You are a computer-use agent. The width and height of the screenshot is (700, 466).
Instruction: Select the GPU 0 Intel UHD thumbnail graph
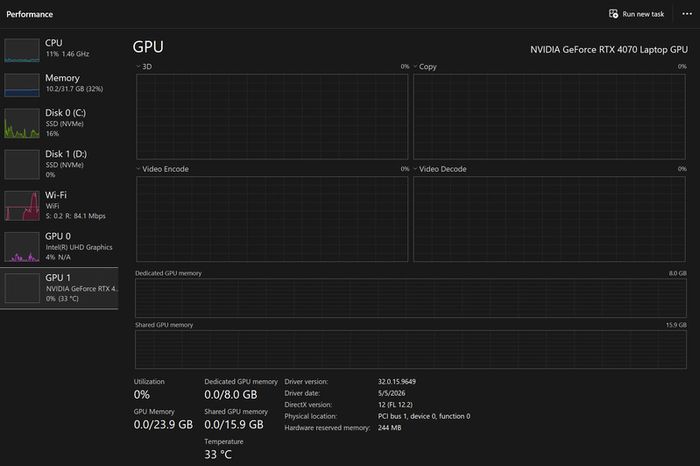coord(22,247)
